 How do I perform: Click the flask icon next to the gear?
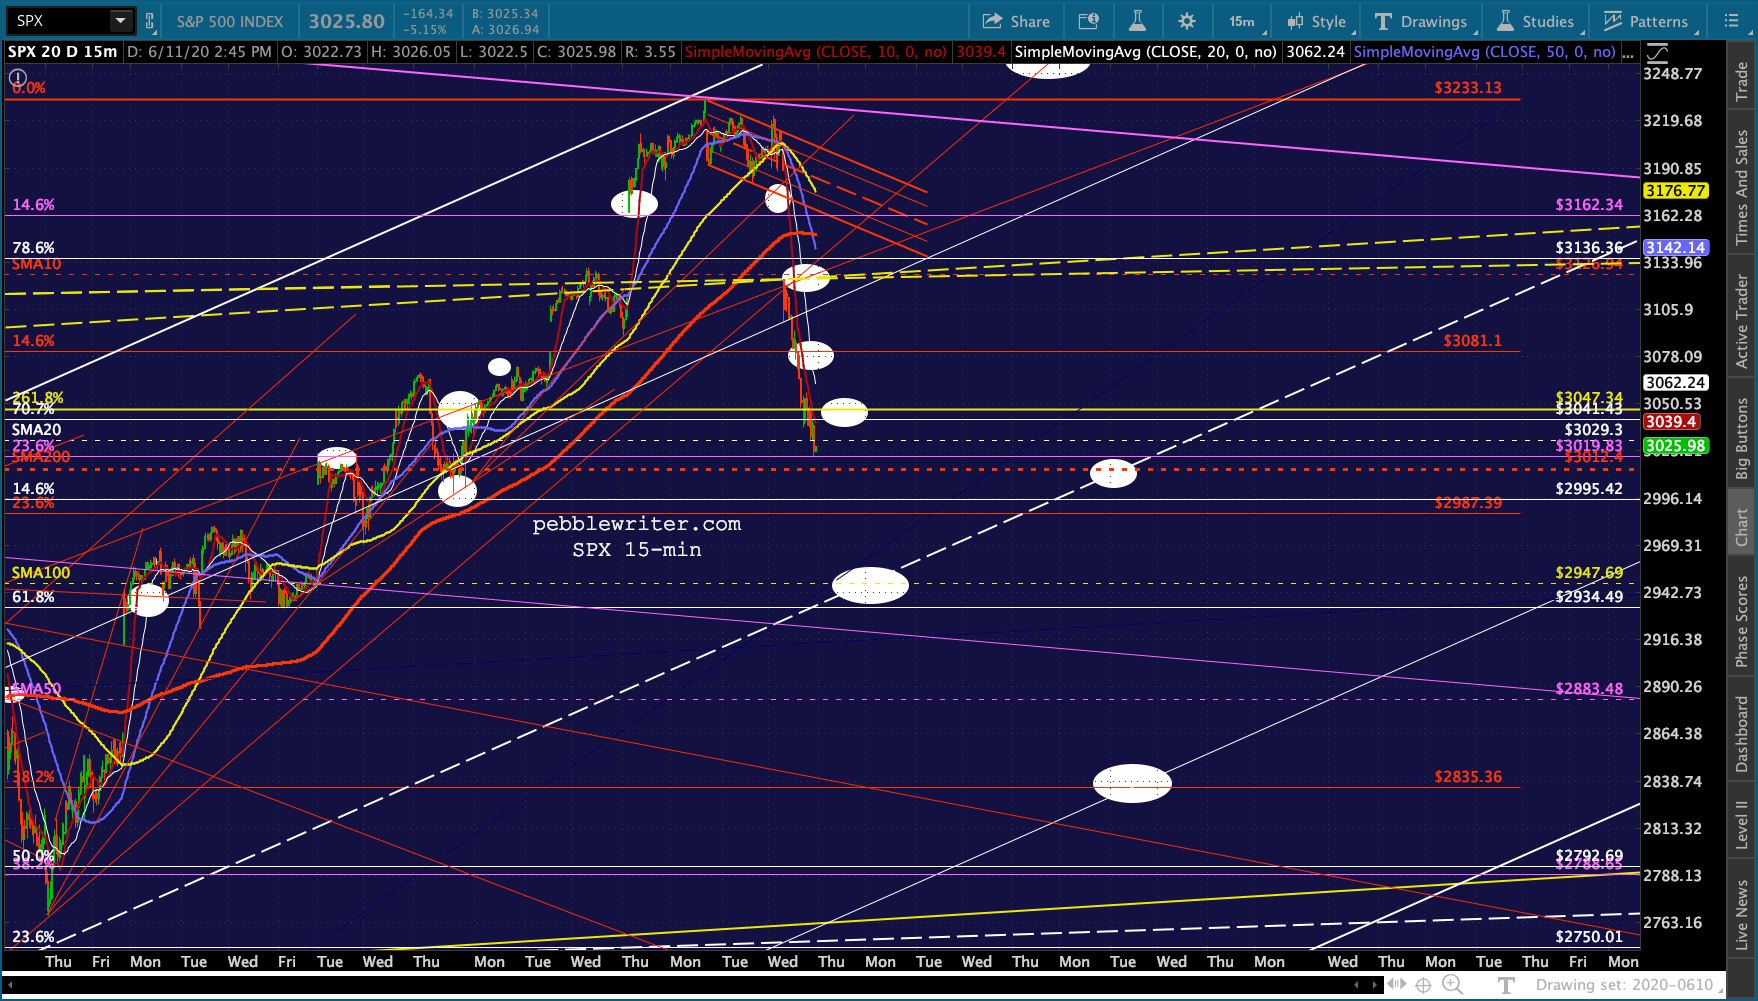click(1137, 21)
